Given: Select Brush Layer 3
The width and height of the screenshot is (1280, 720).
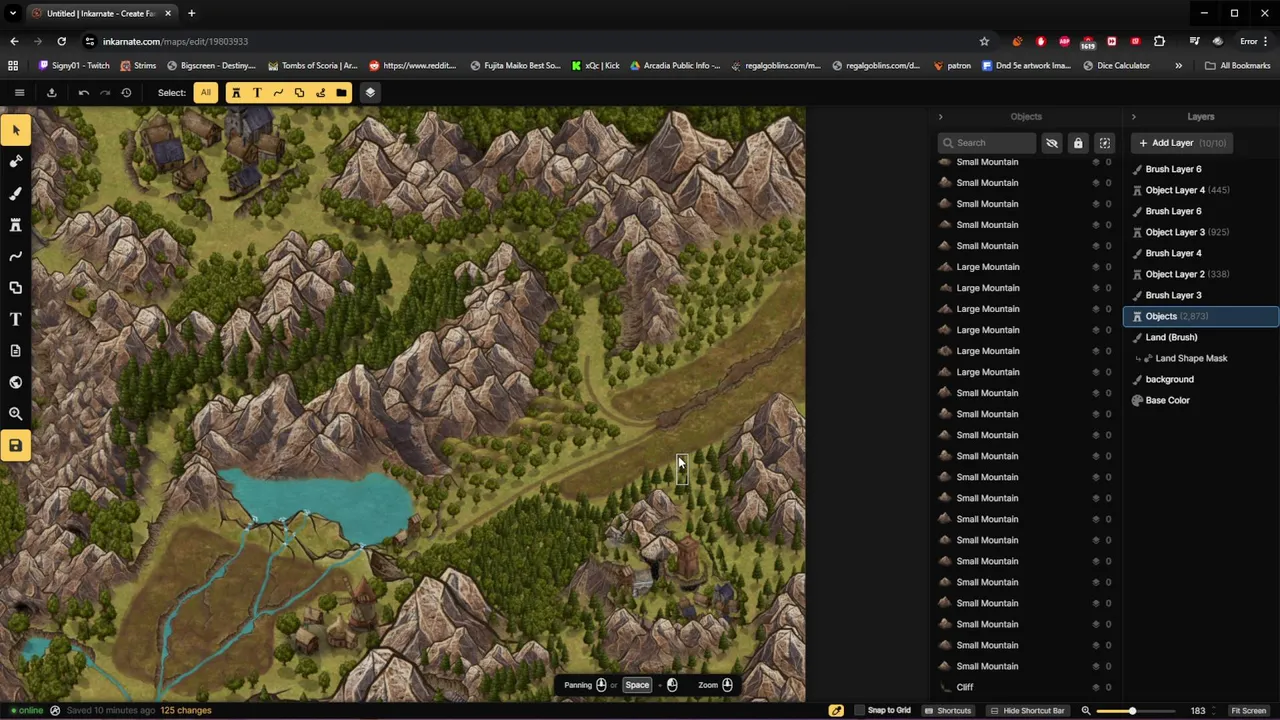Looking at the screenshot, I should (1201, 295).
